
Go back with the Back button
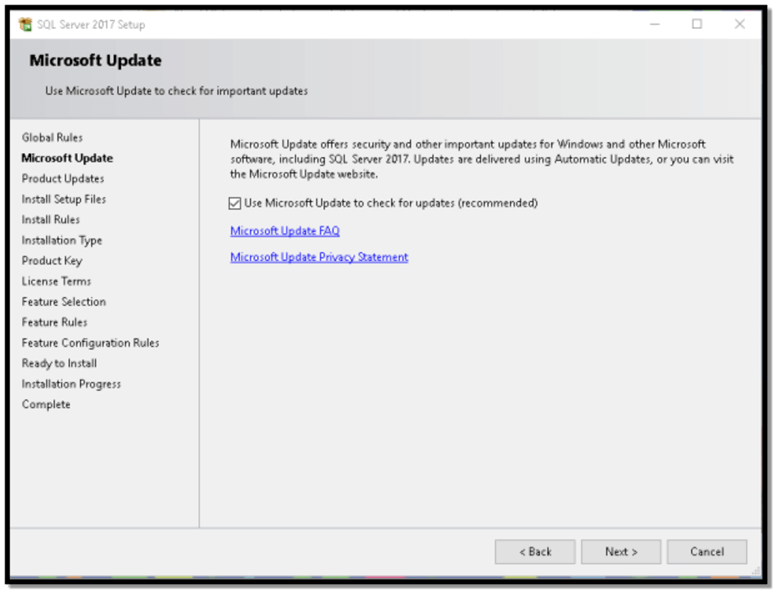coord(535,552)
